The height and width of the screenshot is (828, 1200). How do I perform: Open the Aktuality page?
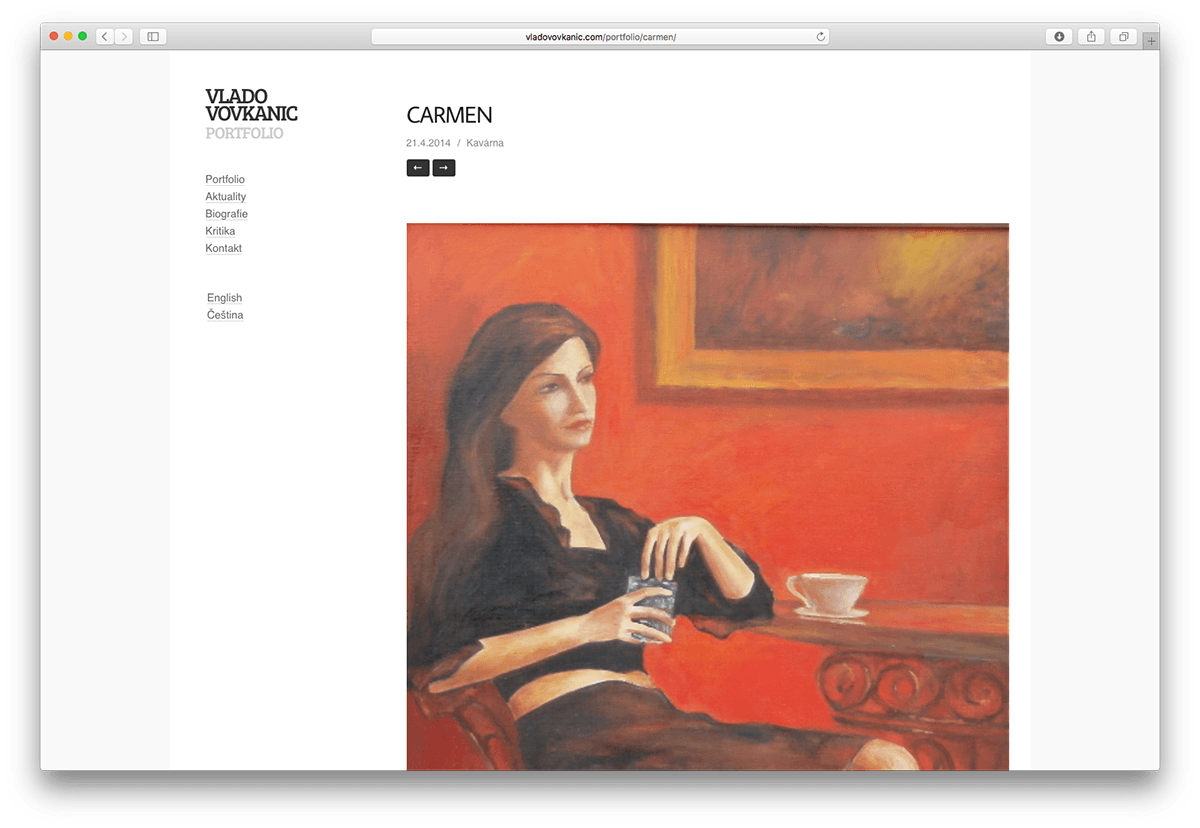point(226,197)
